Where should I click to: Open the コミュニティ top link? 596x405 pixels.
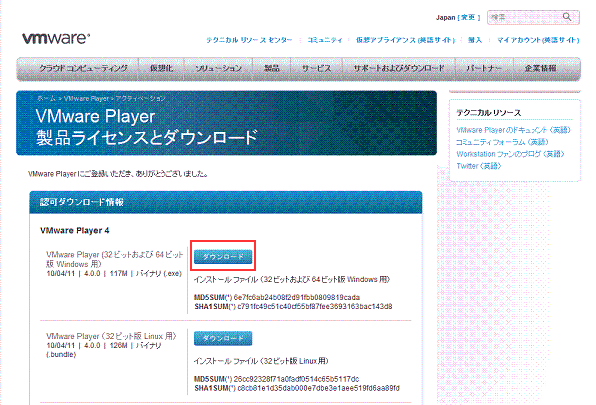(x=325, y=40)
